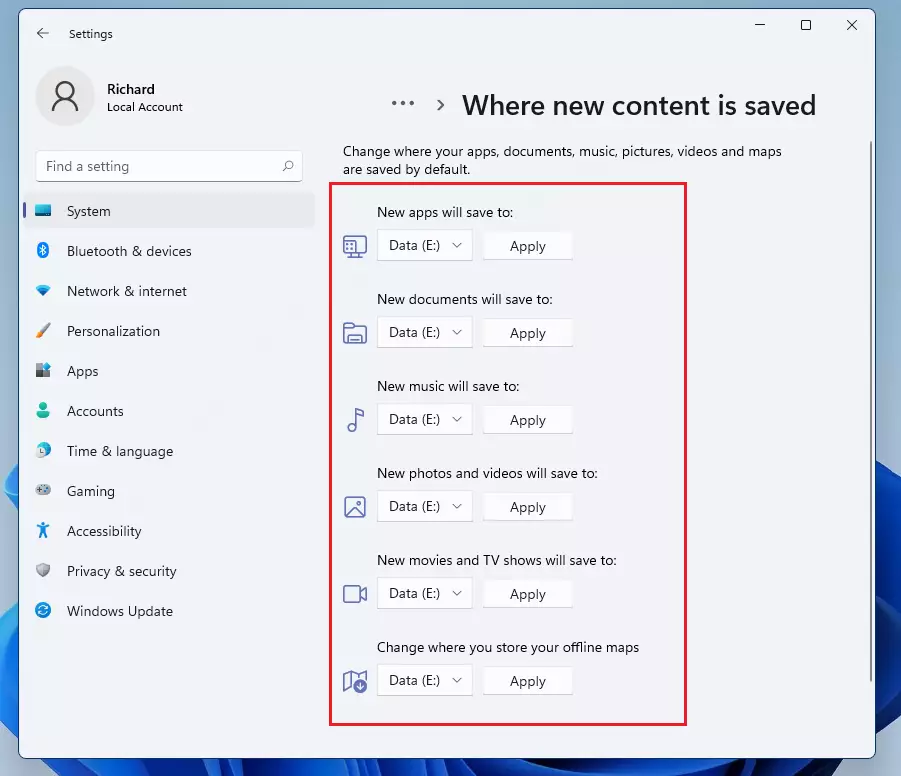Open the photos and videos drive dropdown
The image size is (901, 776).
[425, 506]
